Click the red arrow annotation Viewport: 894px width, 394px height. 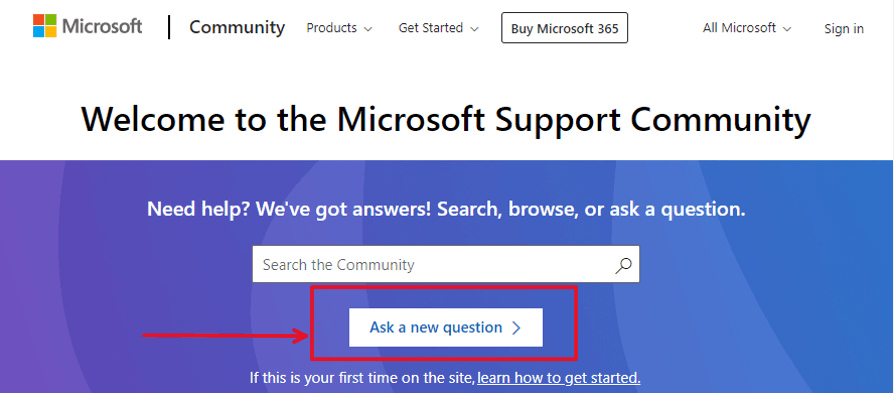(x=225, y=335)
